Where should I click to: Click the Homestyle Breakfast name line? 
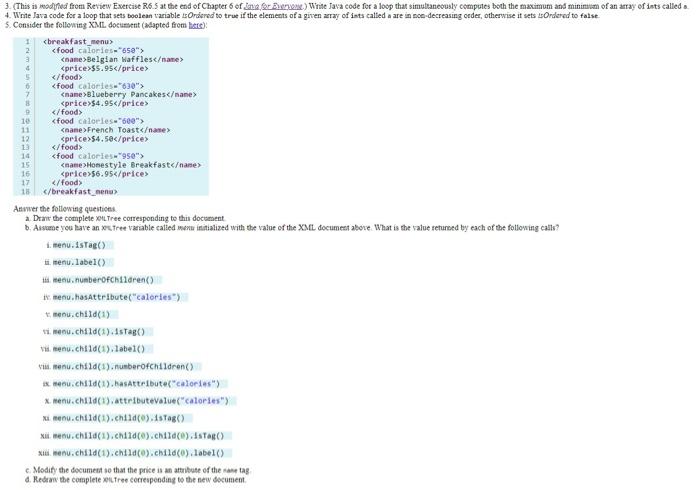[131, 165]
